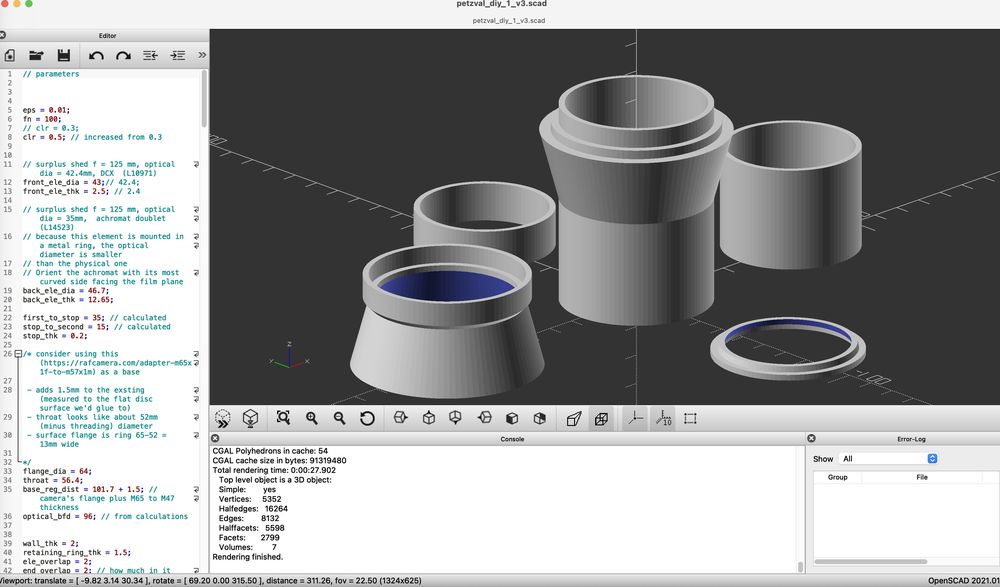Toggle scale markers on the axes
This screenshot has width=1000, height=587.
[662, 418]
